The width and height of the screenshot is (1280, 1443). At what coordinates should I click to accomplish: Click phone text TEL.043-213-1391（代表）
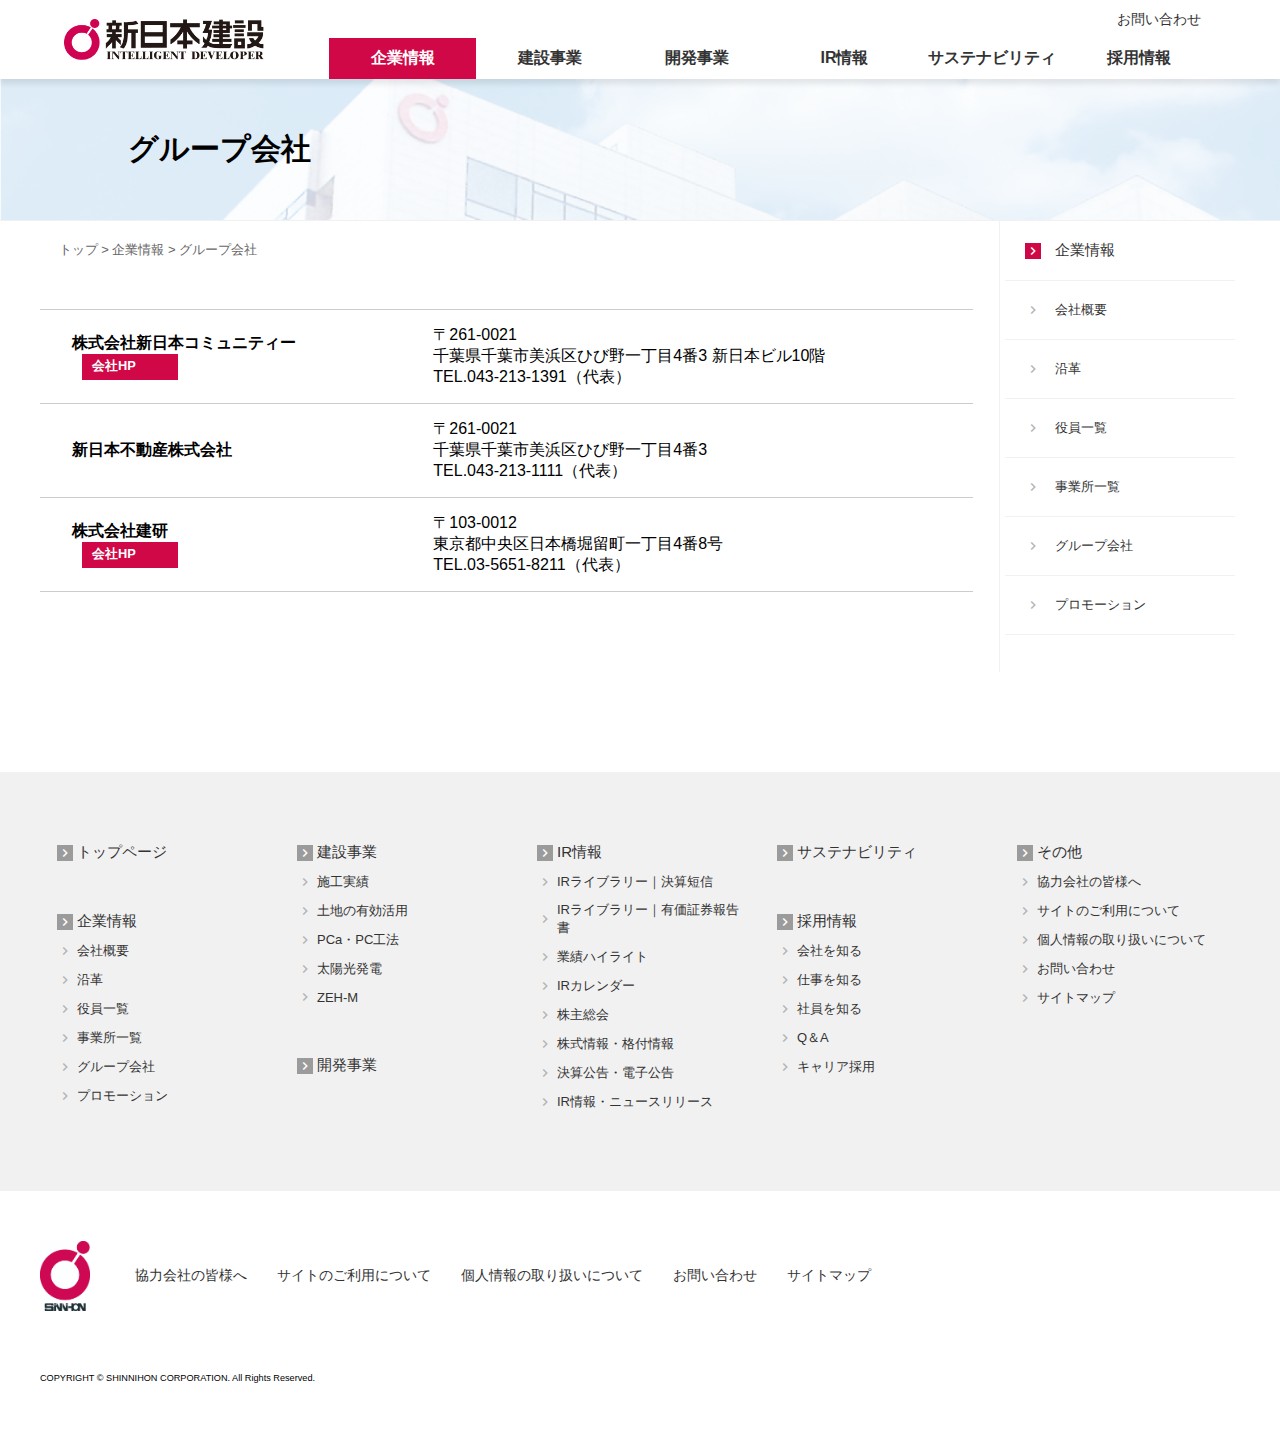(x=531, y=377)
